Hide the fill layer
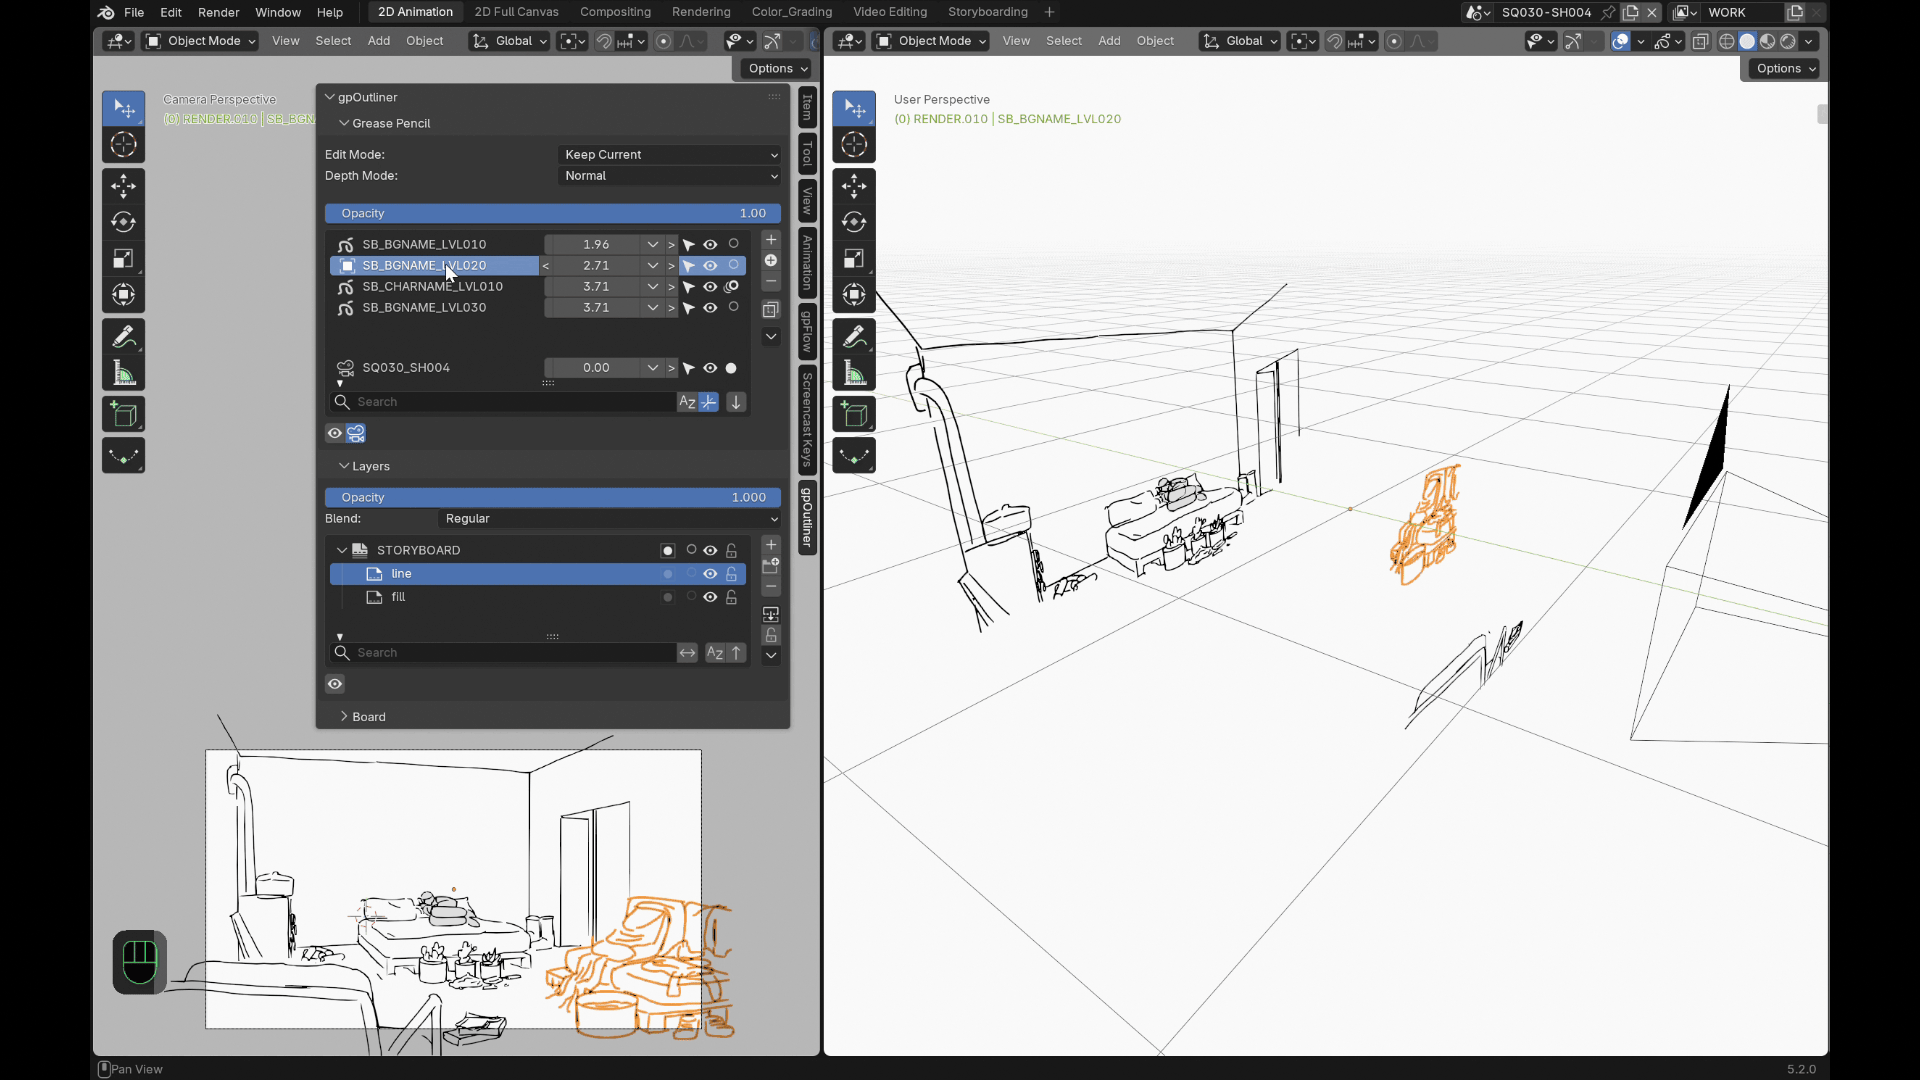Image resolution: width=1920 pixels, height=1080 pixels. 710,597
